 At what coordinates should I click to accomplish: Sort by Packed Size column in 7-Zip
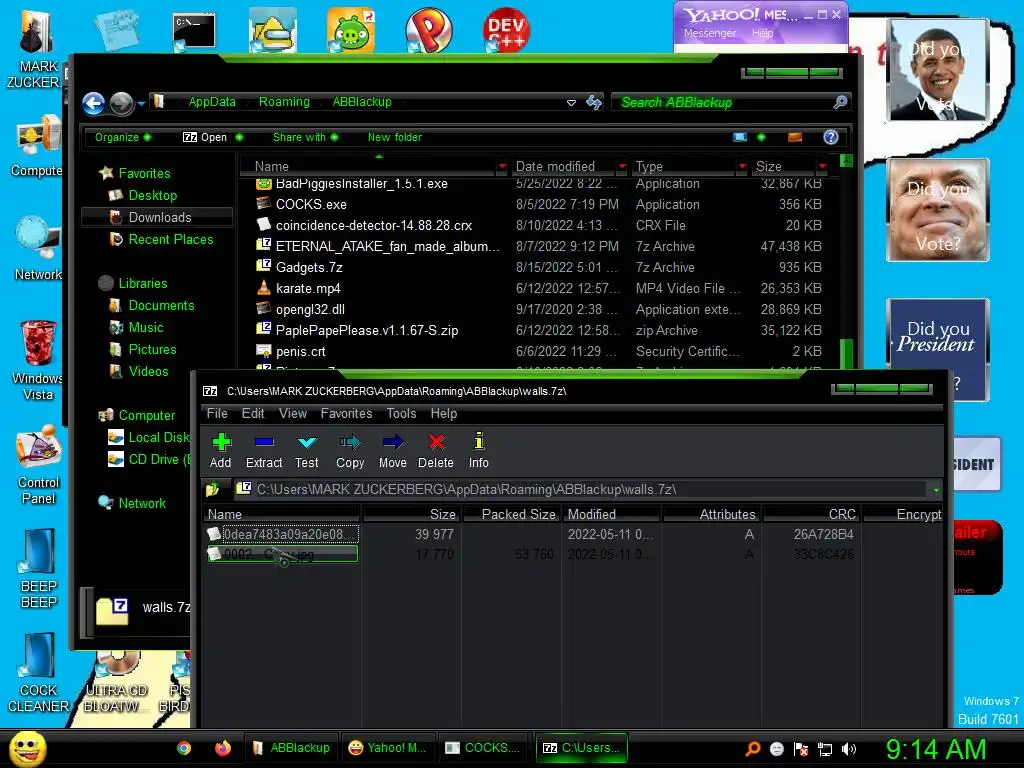click(513, 515)
